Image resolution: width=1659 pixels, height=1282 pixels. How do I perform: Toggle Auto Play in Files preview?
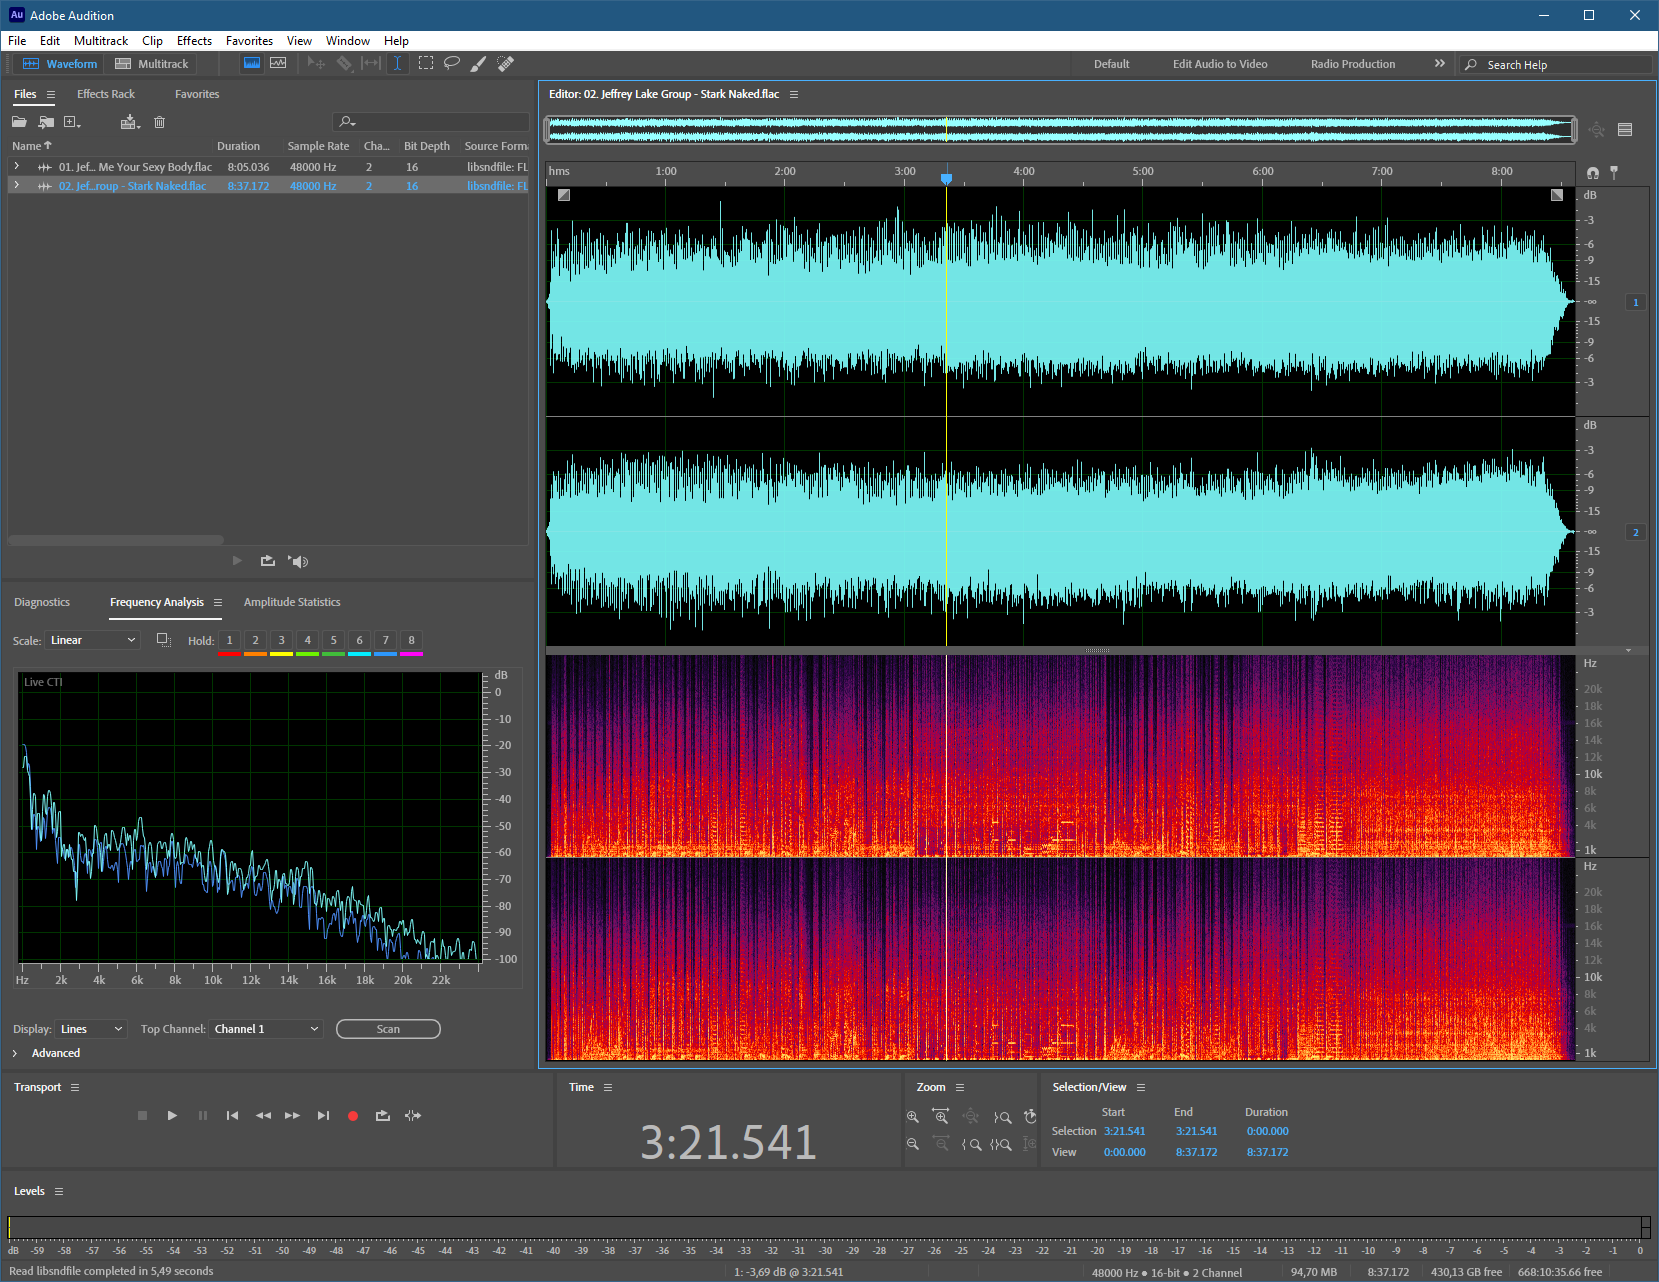pos(298,561)
